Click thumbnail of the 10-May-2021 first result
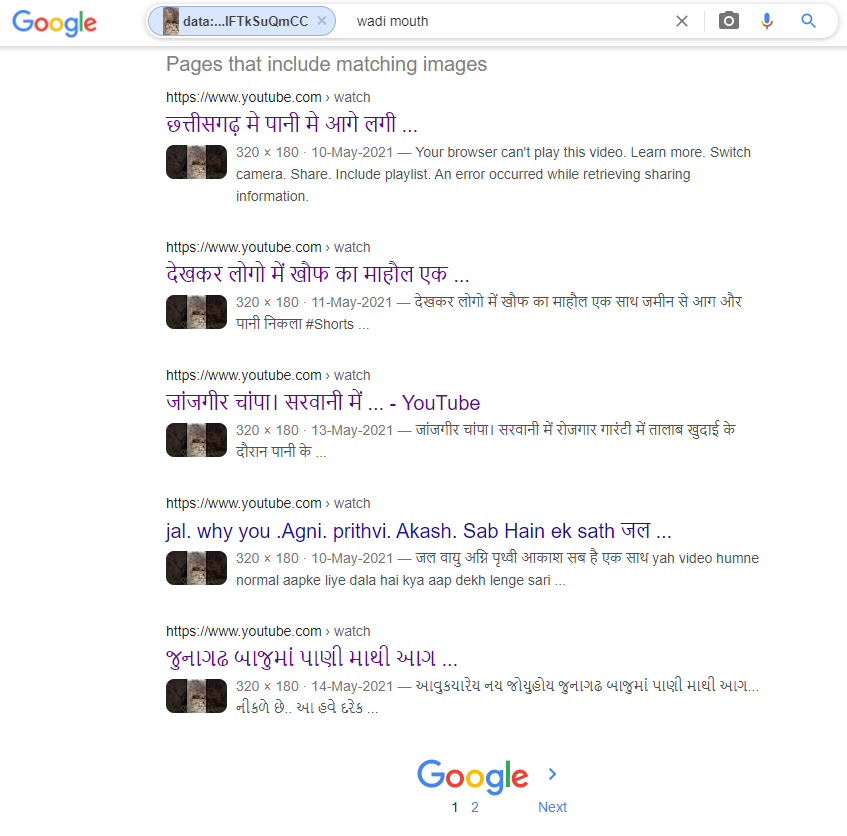 click(196, 161)
